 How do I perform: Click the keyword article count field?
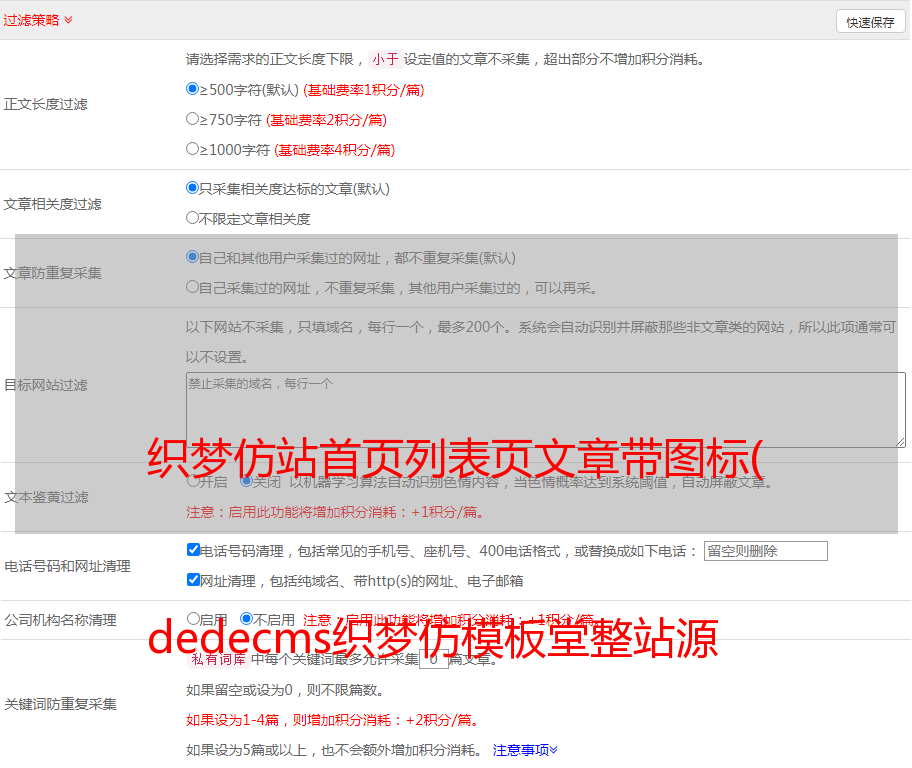tap(434, 659)
